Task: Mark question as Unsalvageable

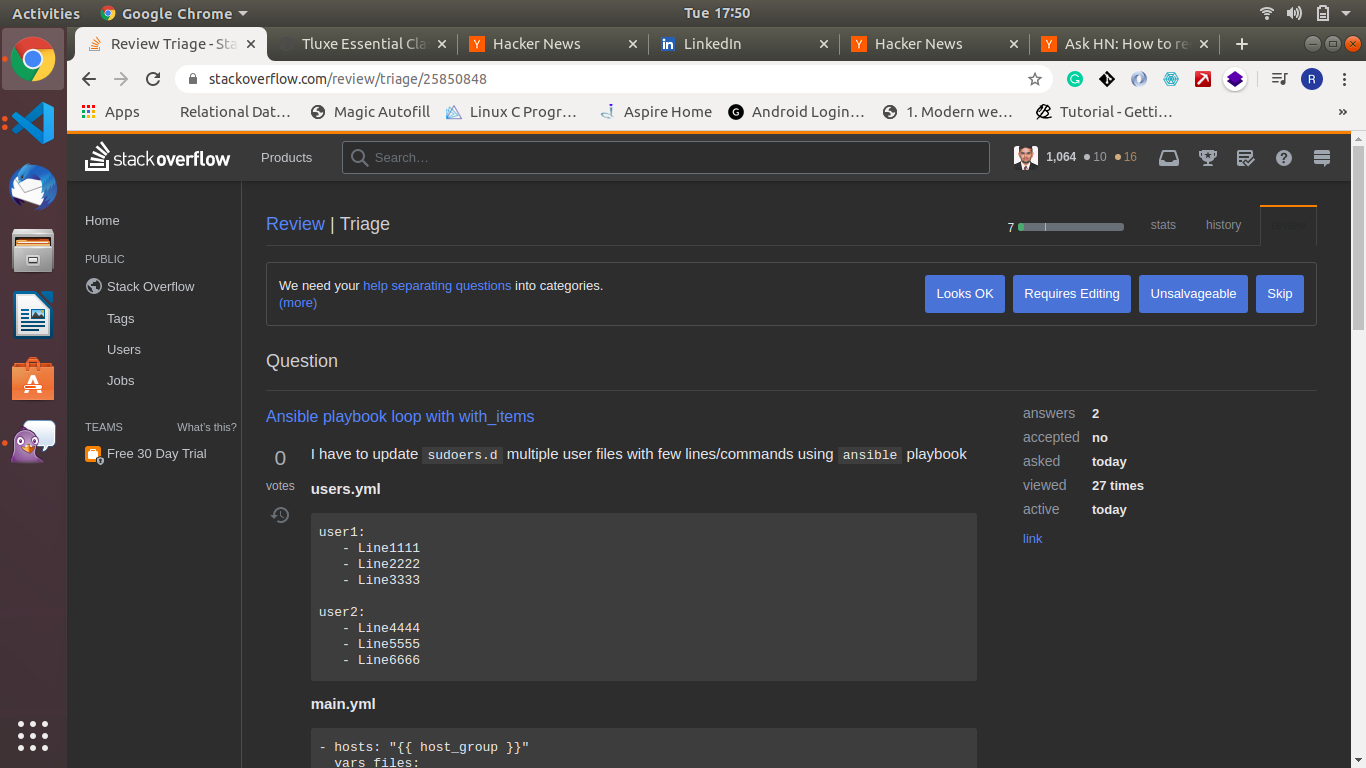Action: pyautogui.click(x=1193, y=294)
